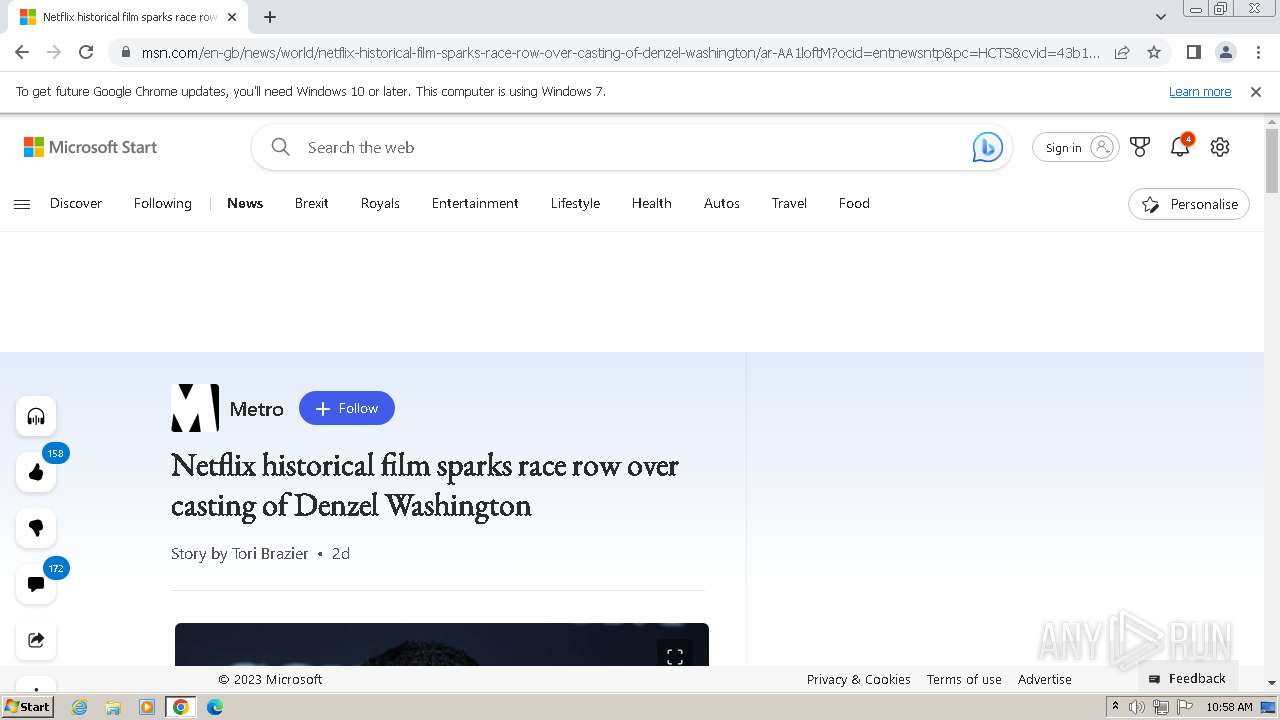Image resolution: width=1280 pixels, height=720 pixels.
Task: Dismiss the Chrome update notification bar
Action: (1256, 91)
